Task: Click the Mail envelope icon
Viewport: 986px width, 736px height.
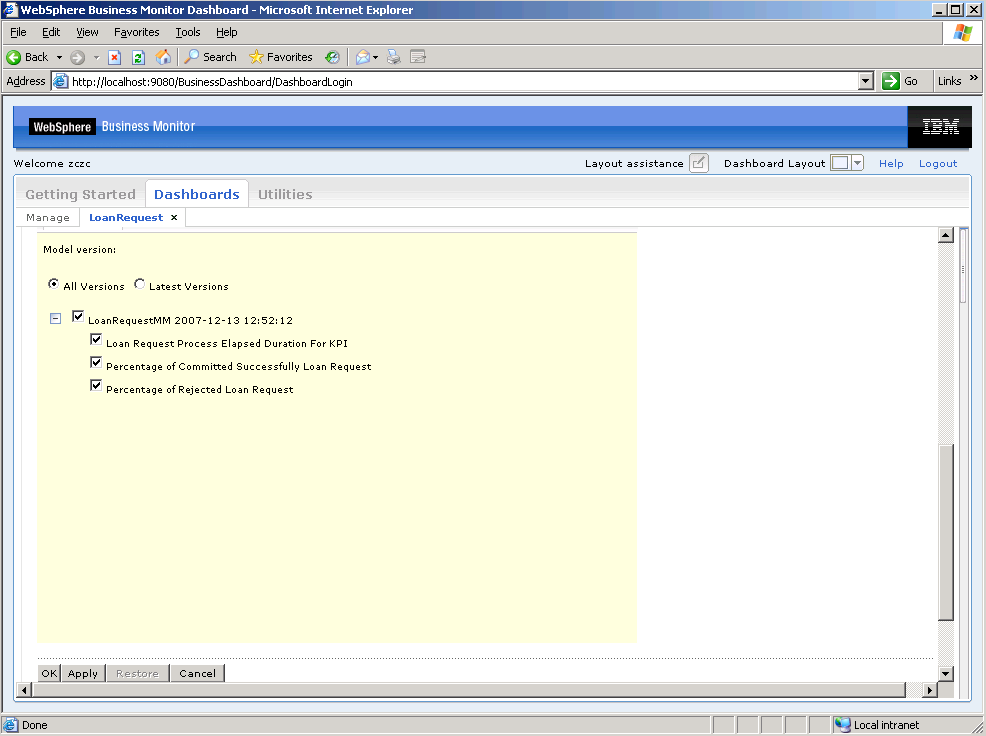Action: pyautogui.click(x=362, y=57)
